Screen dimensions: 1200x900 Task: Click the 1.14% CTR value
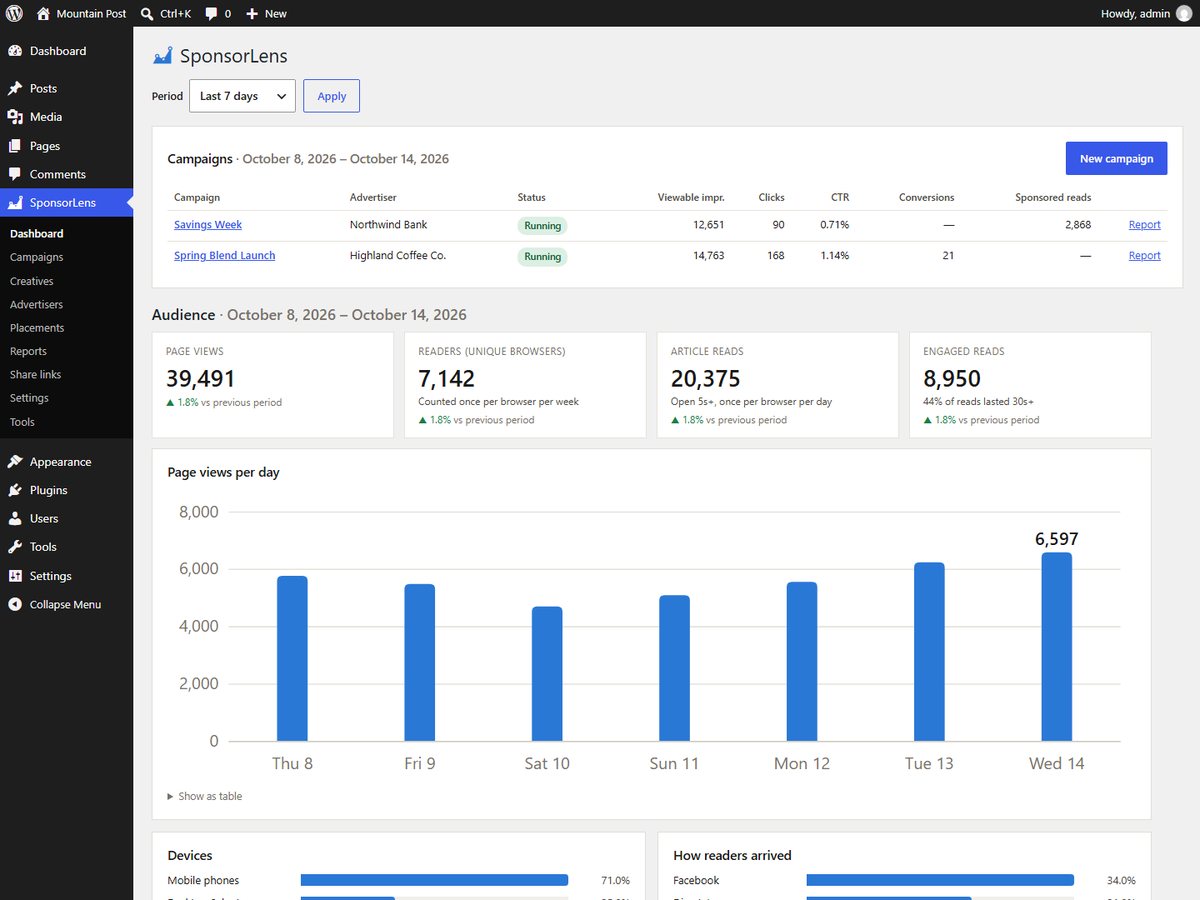click(834, 256)
